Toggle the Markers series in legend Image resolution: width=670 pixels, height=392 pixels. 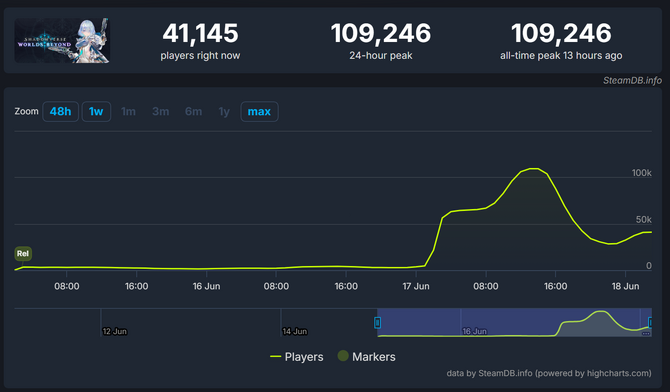coord(367,357)
